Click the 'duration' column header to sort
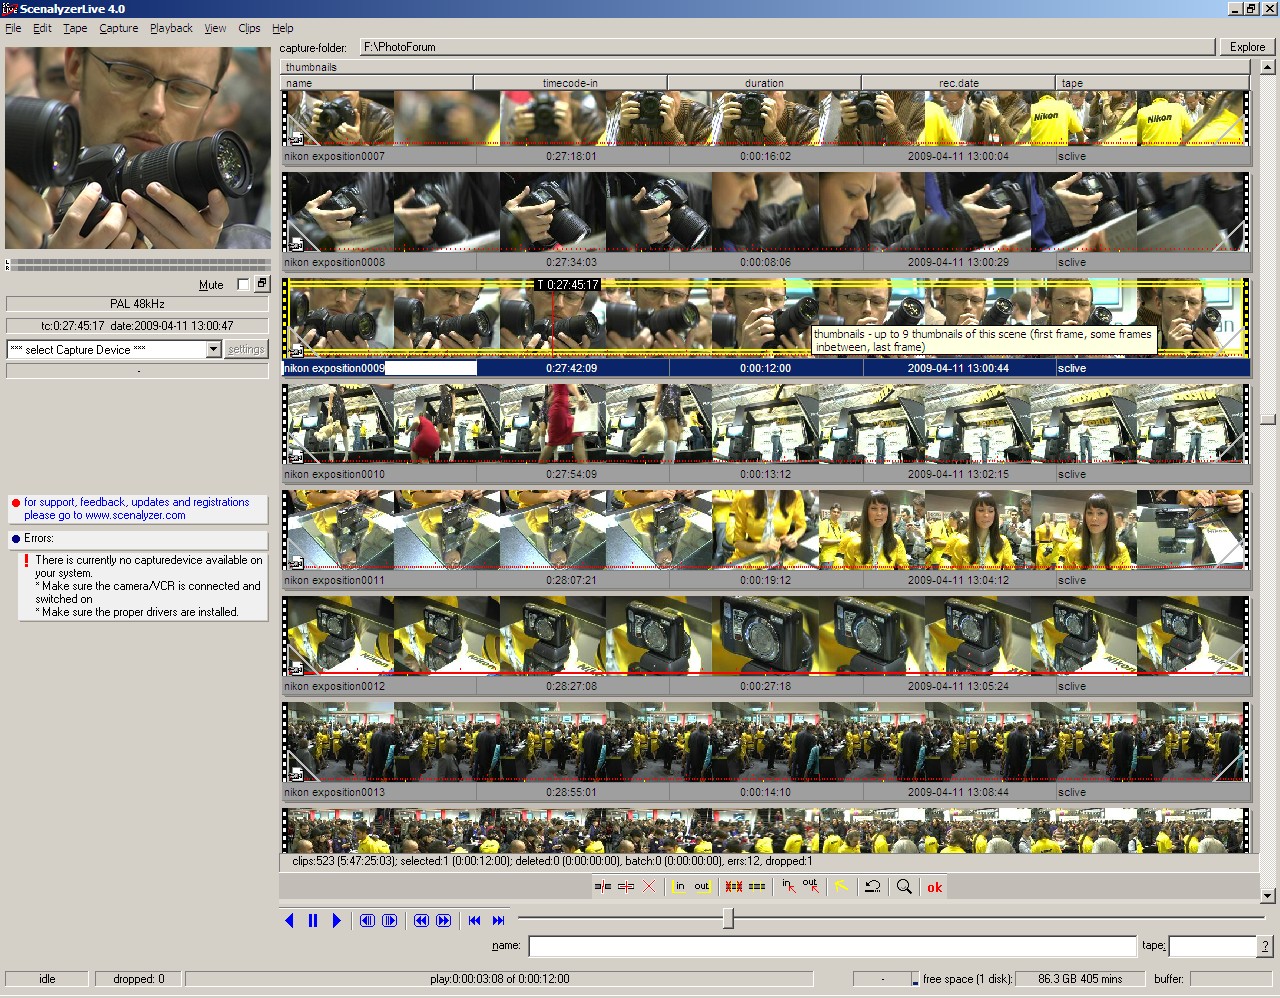Screen dimensions: 1280x998 [x=764, y=83]
